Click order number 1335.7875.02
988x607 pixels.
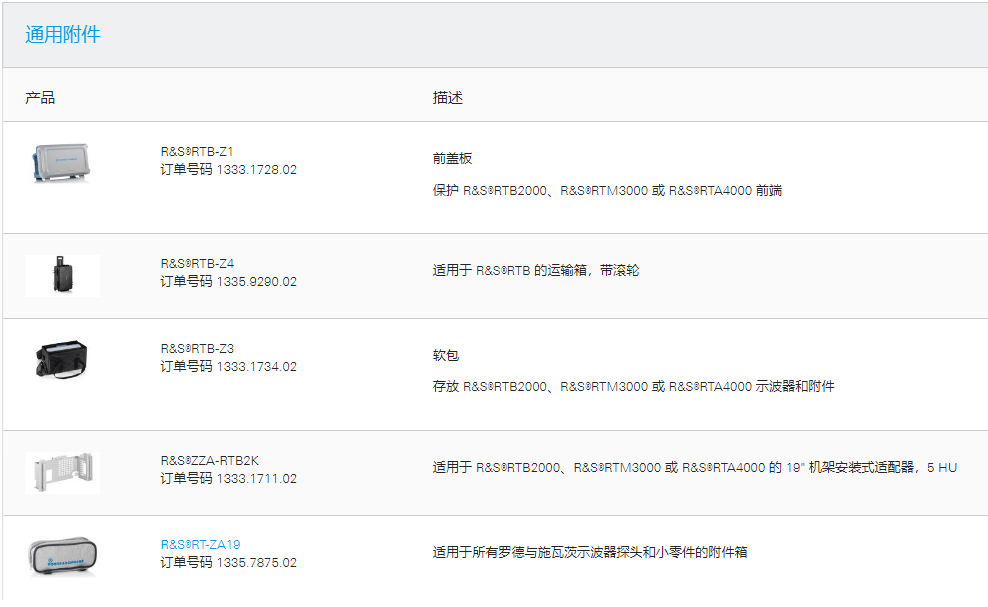coord(256,563)
